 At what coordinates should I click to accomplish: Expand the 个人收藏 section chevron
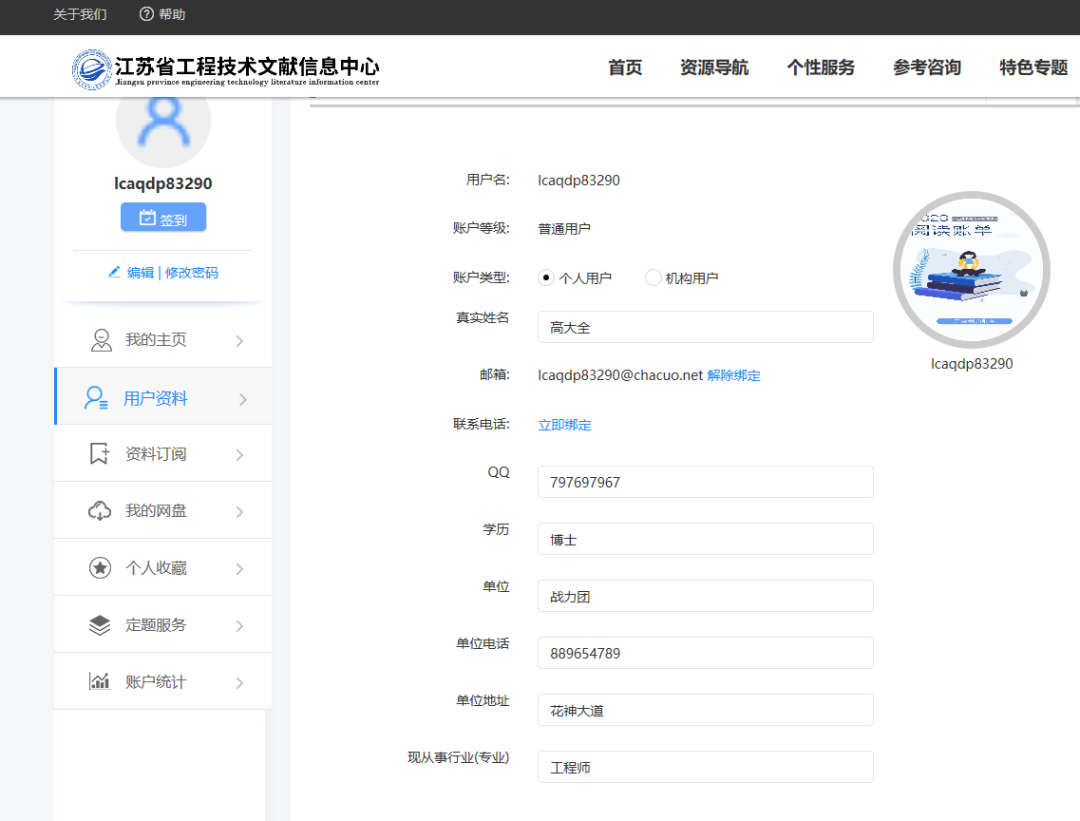tap(239, 567)
